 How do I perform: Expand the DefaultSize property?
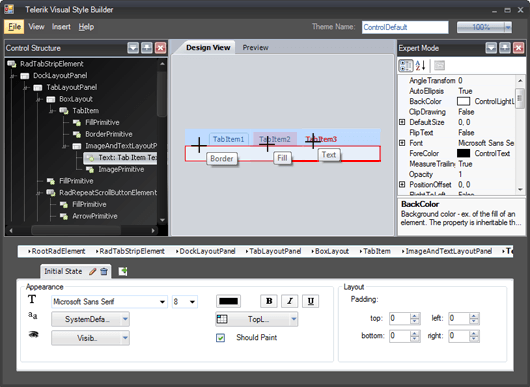point(402,122)
